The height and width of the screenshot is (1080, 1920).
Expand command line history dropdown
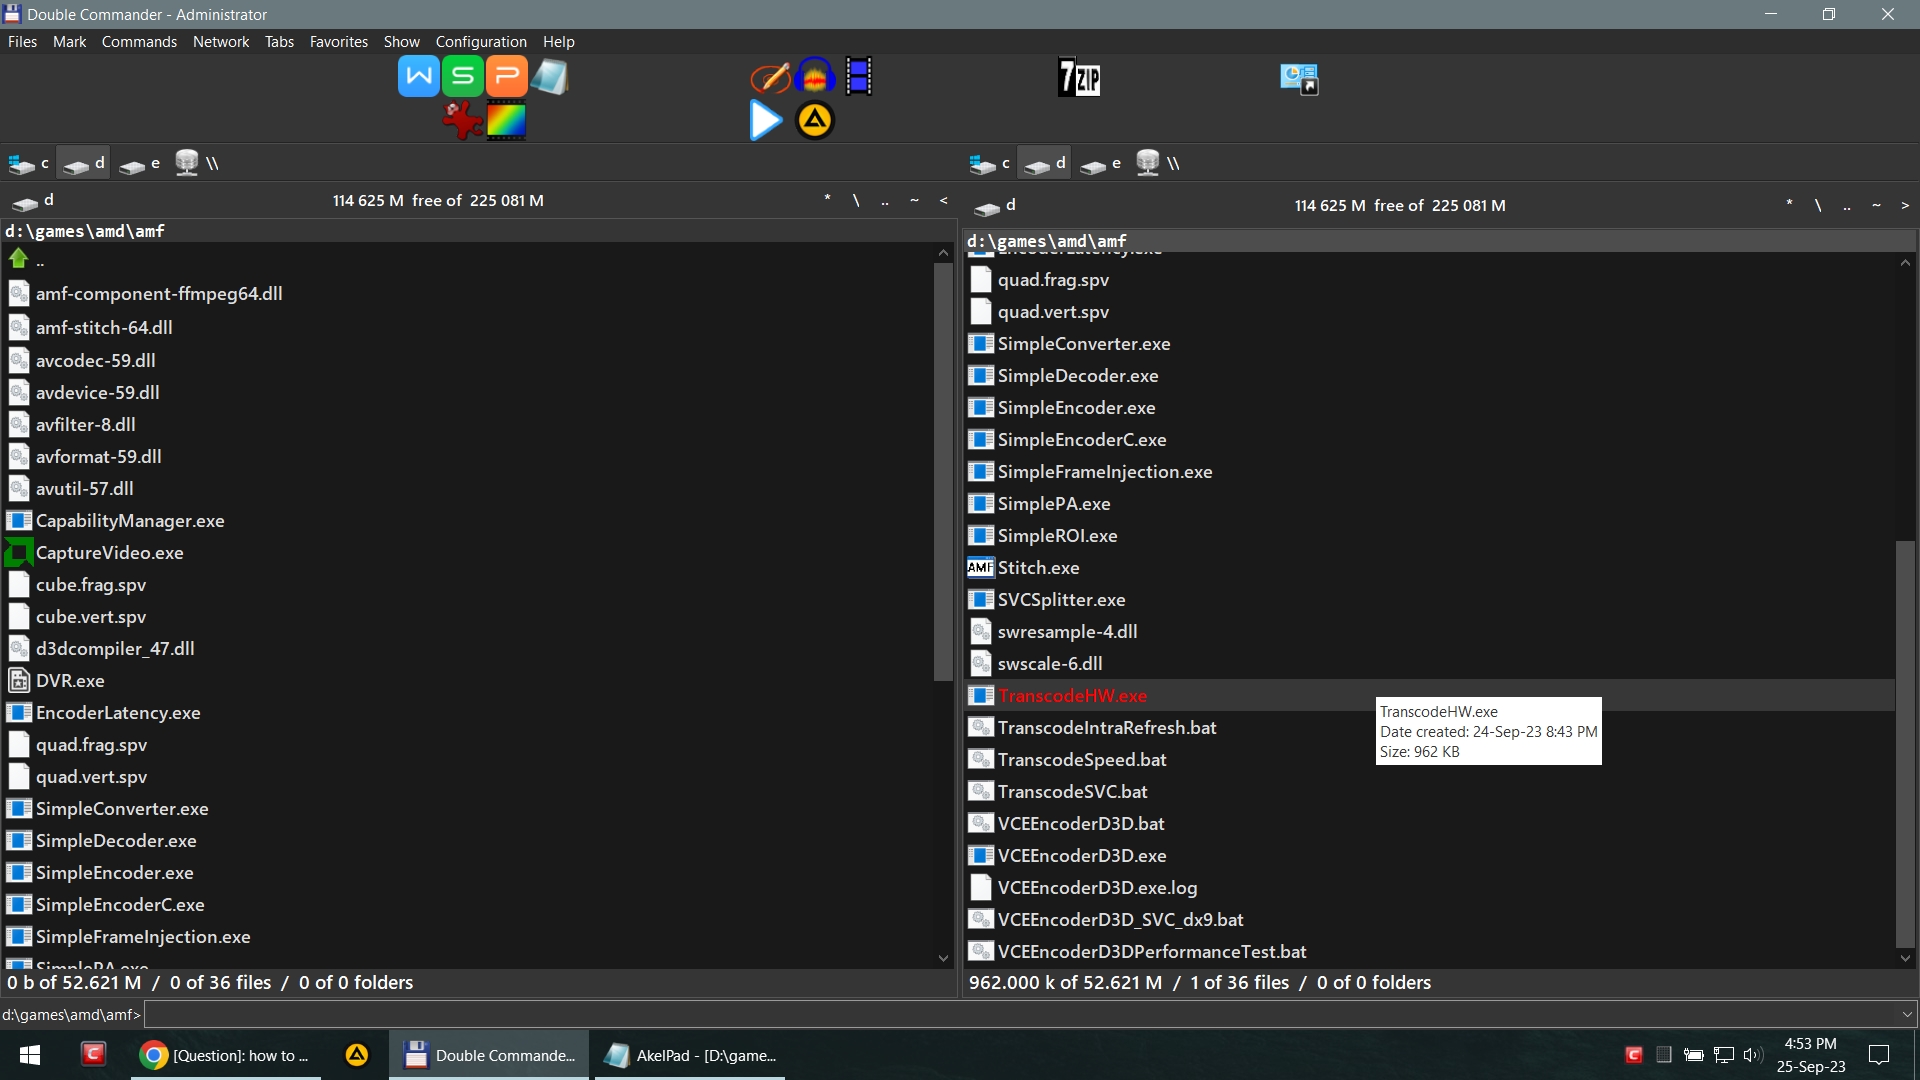1907,1014
